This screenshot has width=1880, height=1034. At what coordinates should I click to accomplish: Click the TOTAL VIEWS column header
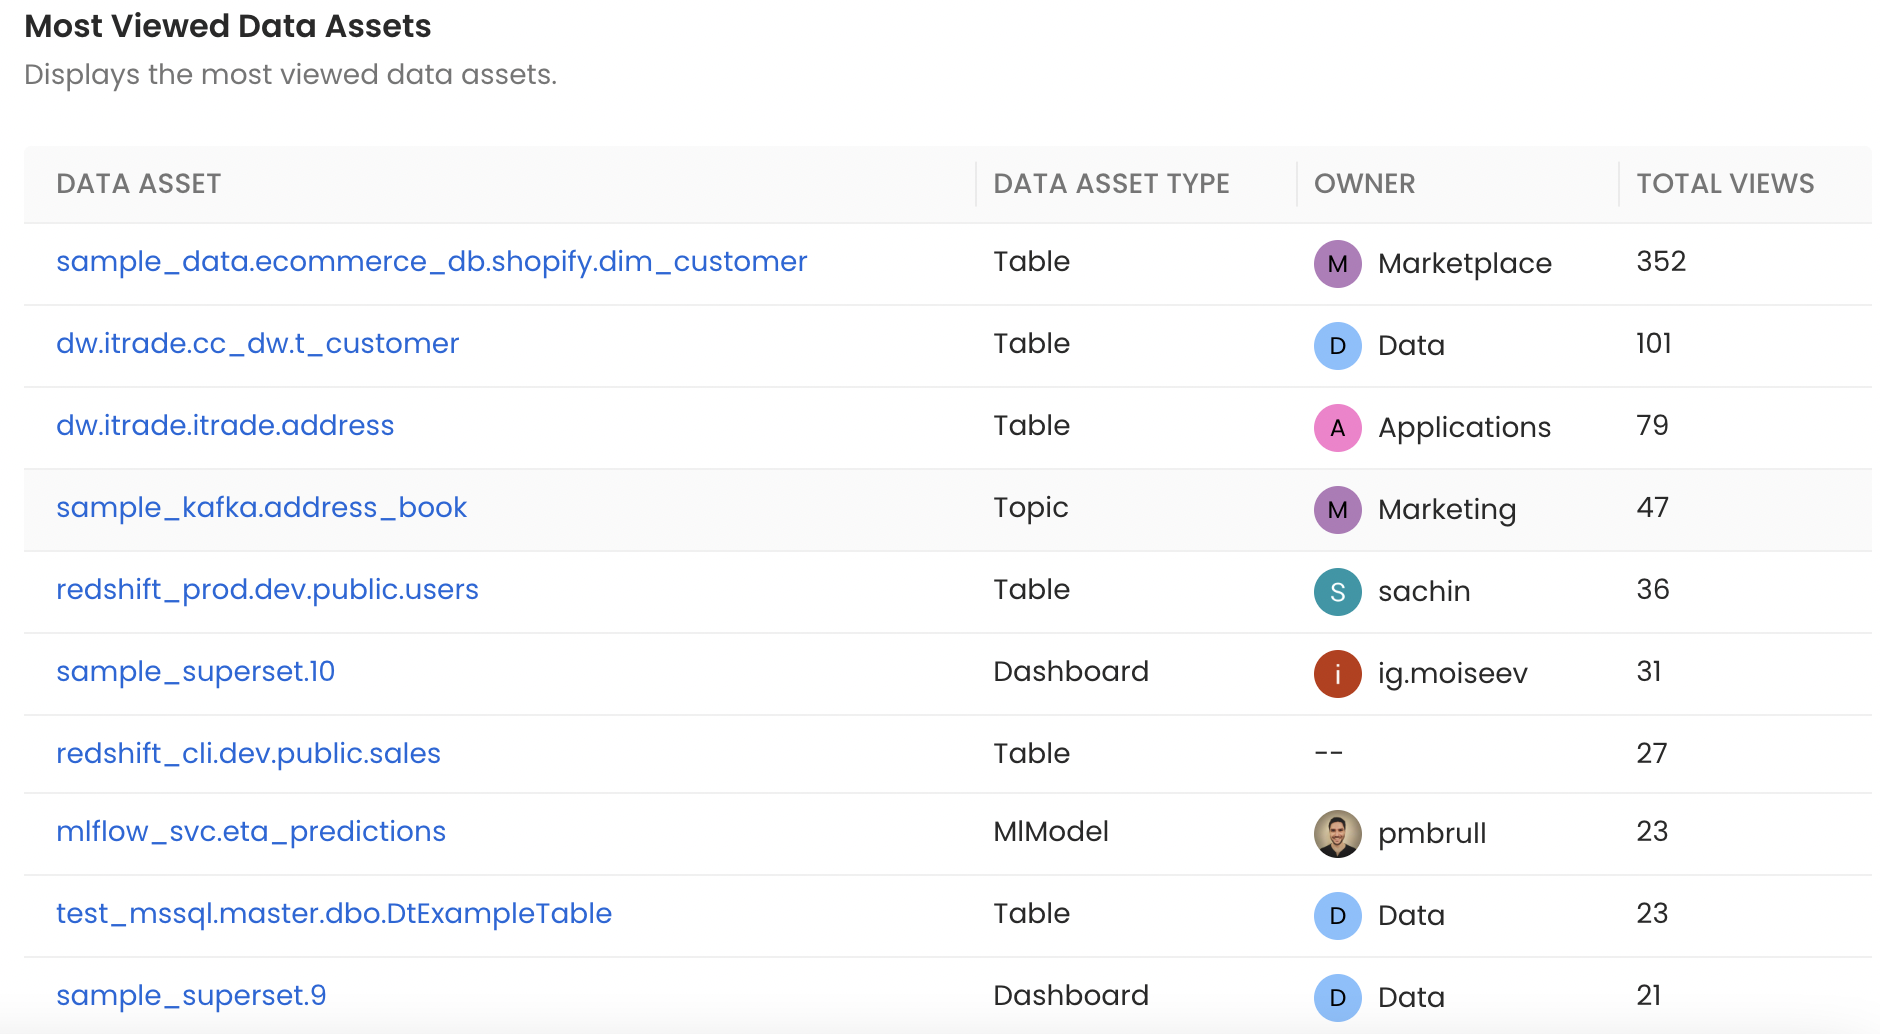(1725, 184)
